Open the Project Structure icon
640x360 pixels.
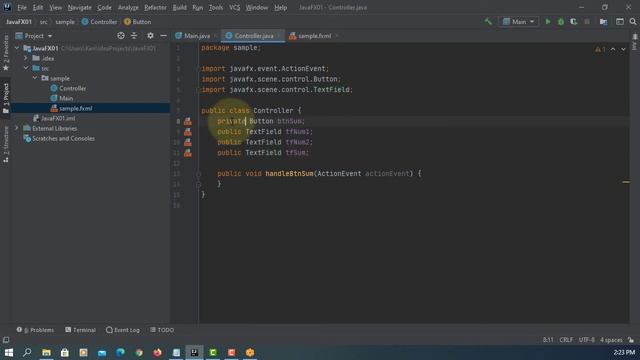pyautogui.click(x=603, y=22)
